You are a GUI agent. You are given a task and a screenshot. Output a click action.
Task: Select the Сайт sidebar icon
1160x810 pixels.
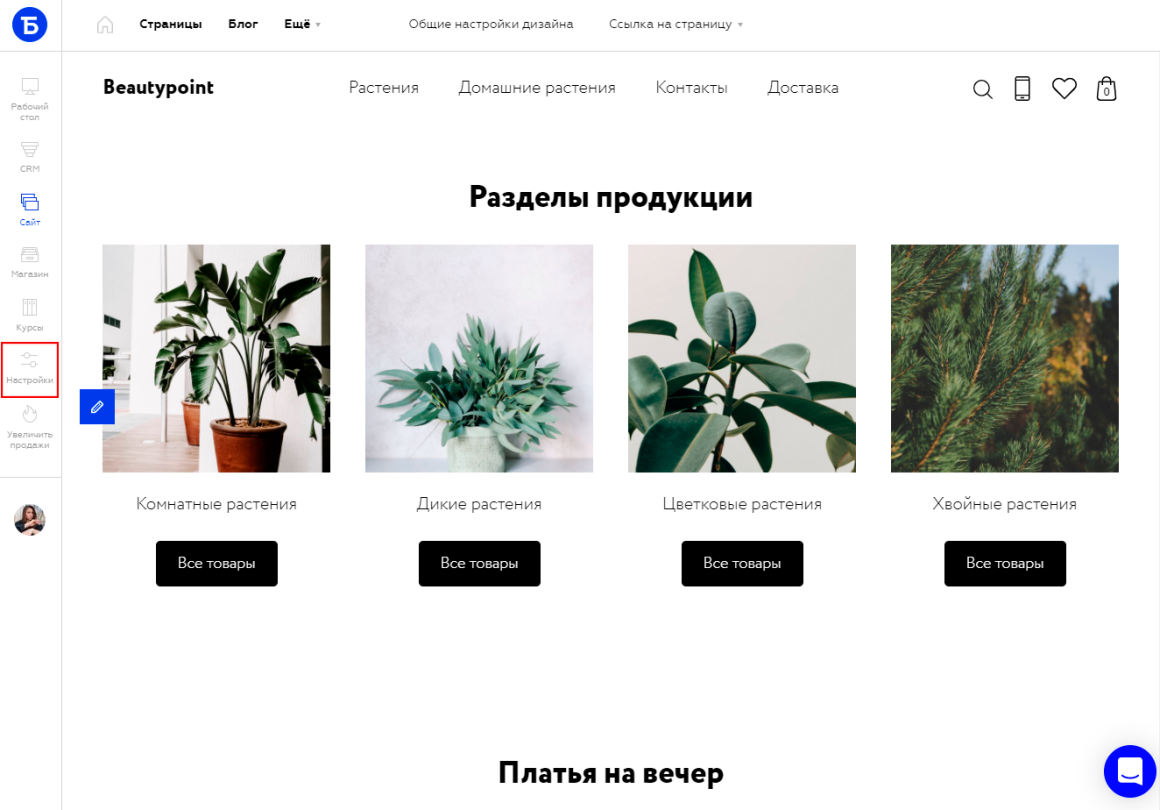pyautogui.click(x=30, y=209)
